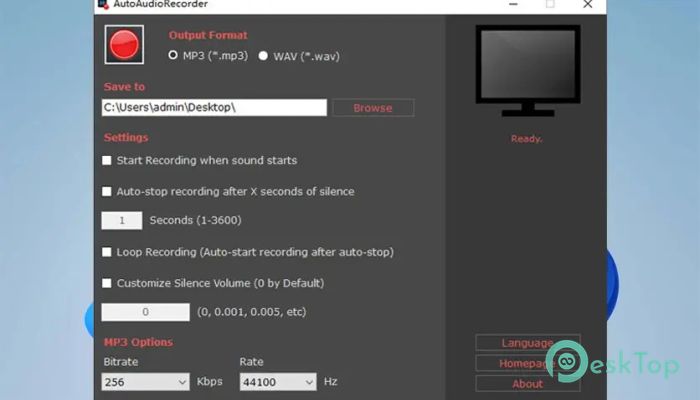Start recording with the red record button
The width and height of the screenshot is (700, 400).
coord(124,45)
